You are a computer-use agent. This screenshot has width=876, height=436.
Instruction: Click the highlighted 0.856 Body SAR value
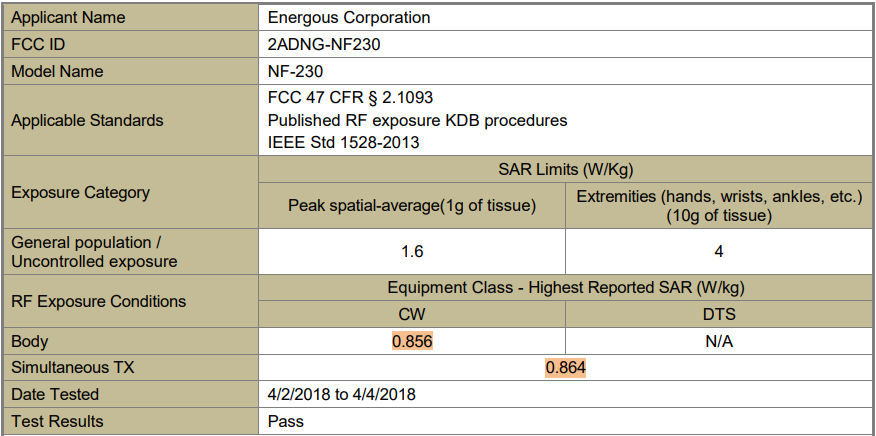tap(412, 342)
